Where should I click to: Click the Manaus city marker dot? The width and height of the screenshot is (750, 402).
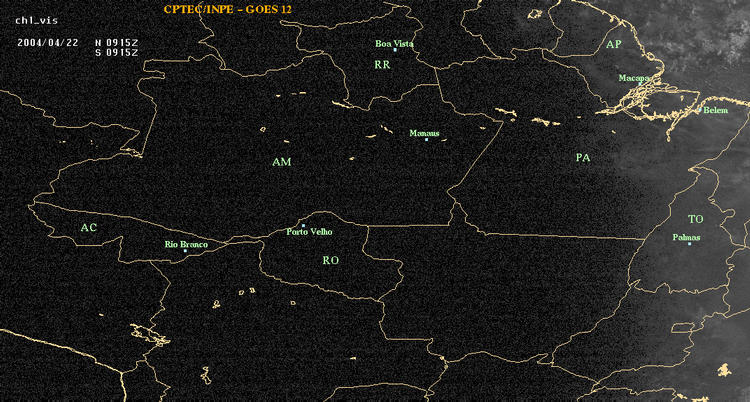426,139
